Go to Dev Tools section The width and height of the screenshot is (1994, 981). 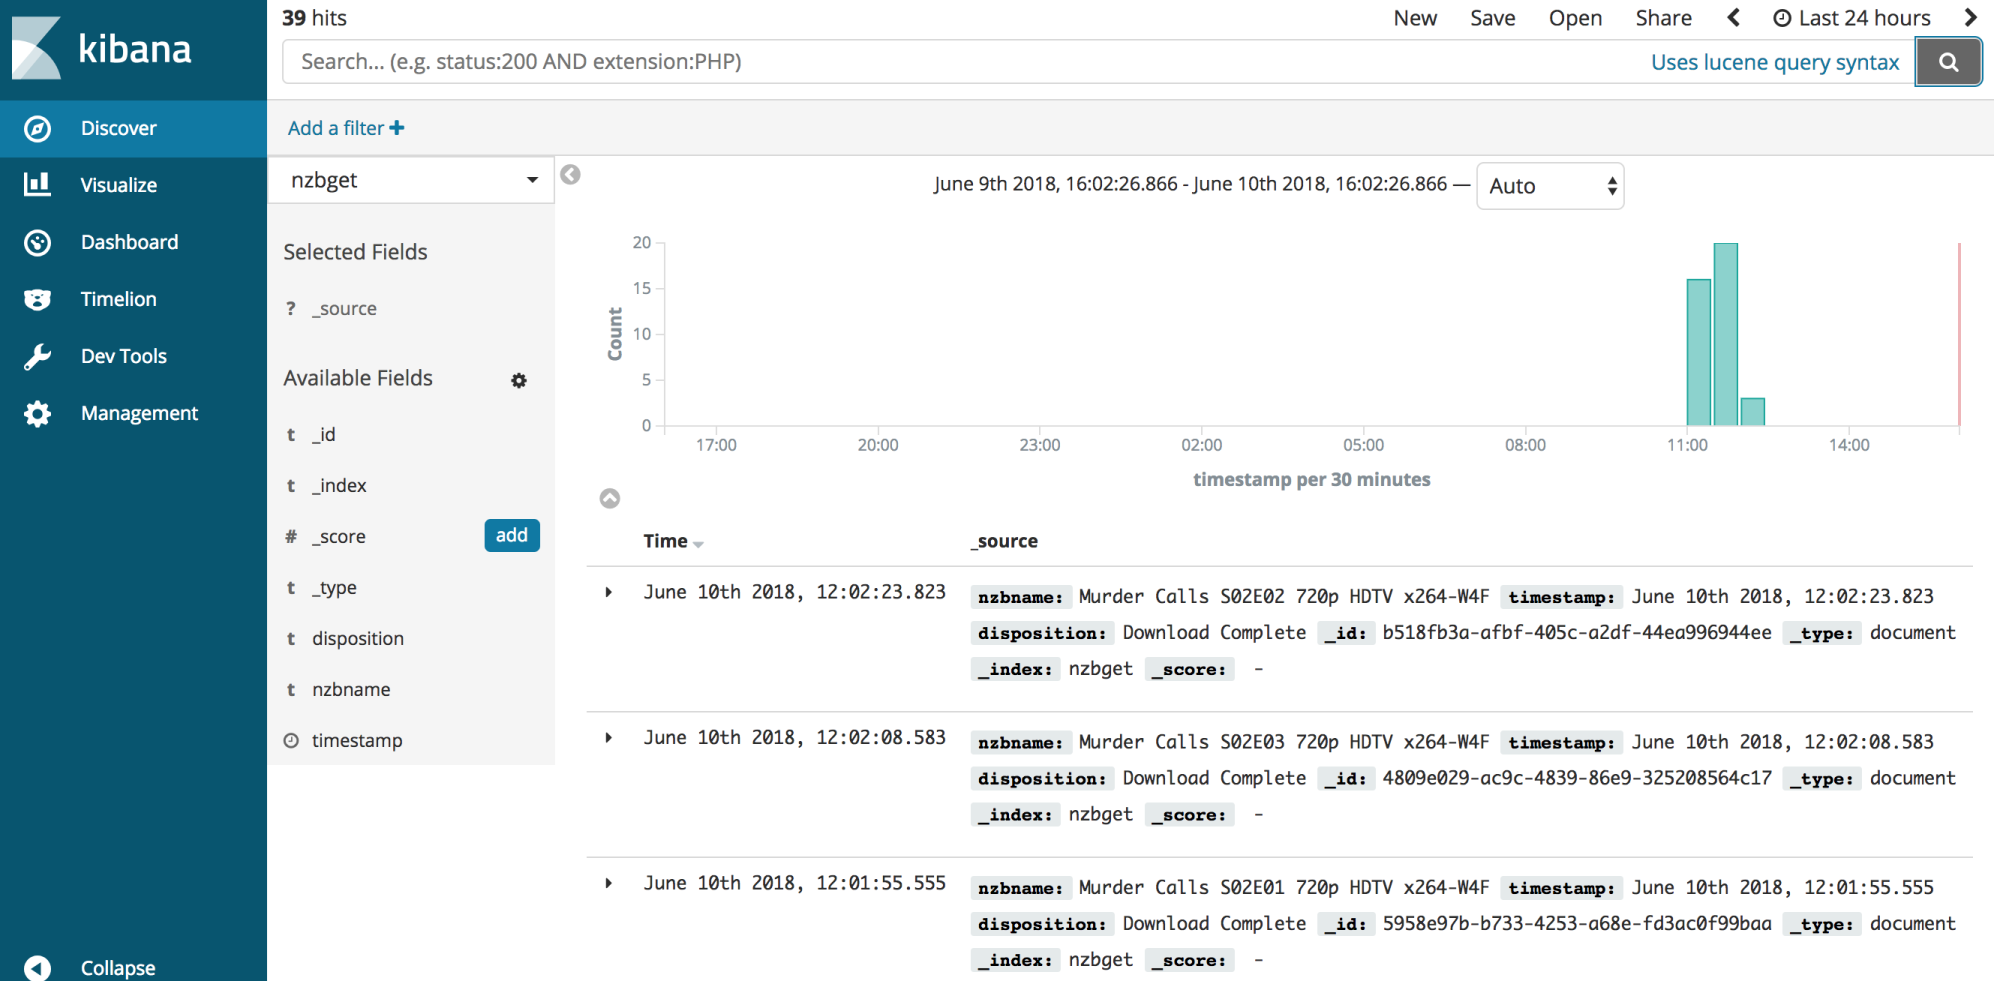click(123, 356)
